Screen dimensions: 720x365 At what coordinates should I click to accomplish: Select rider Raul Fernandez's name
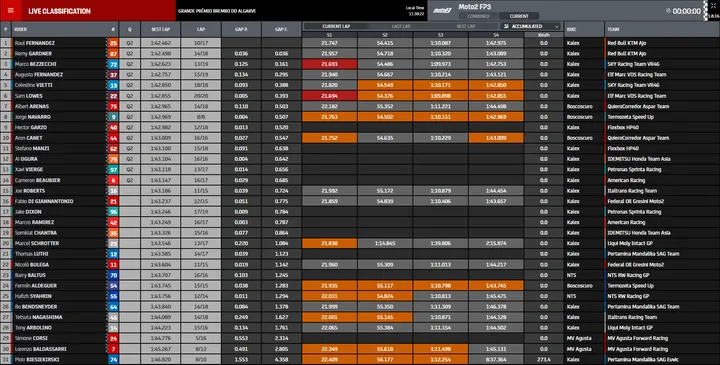click(x=34, y=43)
